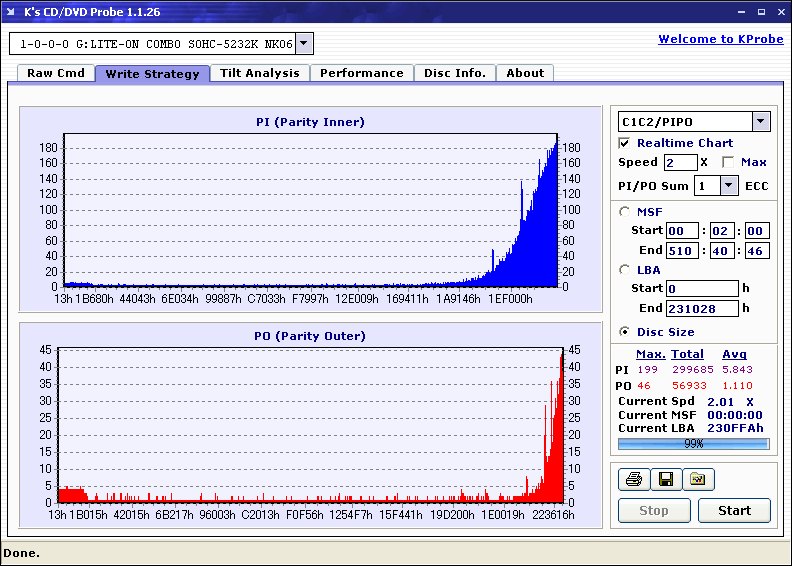Image resolution: width=792 pixels, height=566 pixels.
Task: Click the PI Avg value 5.843
Action: (x=737, y=370)
